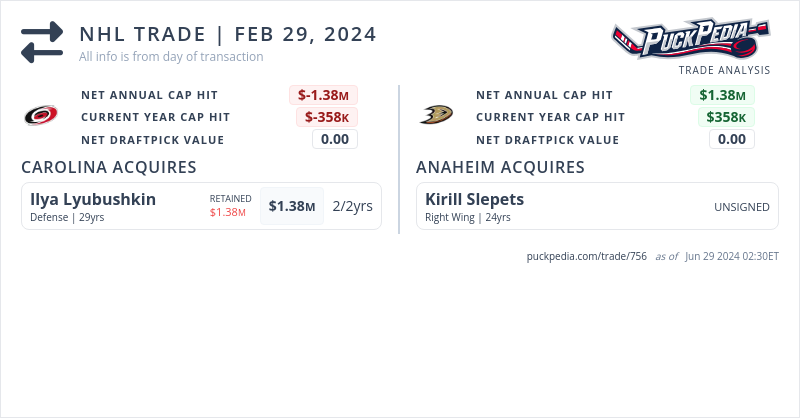Viewport: 800px width, 418px height.
Task: Click the Trade Analysis label
Action: click(724, 70)
